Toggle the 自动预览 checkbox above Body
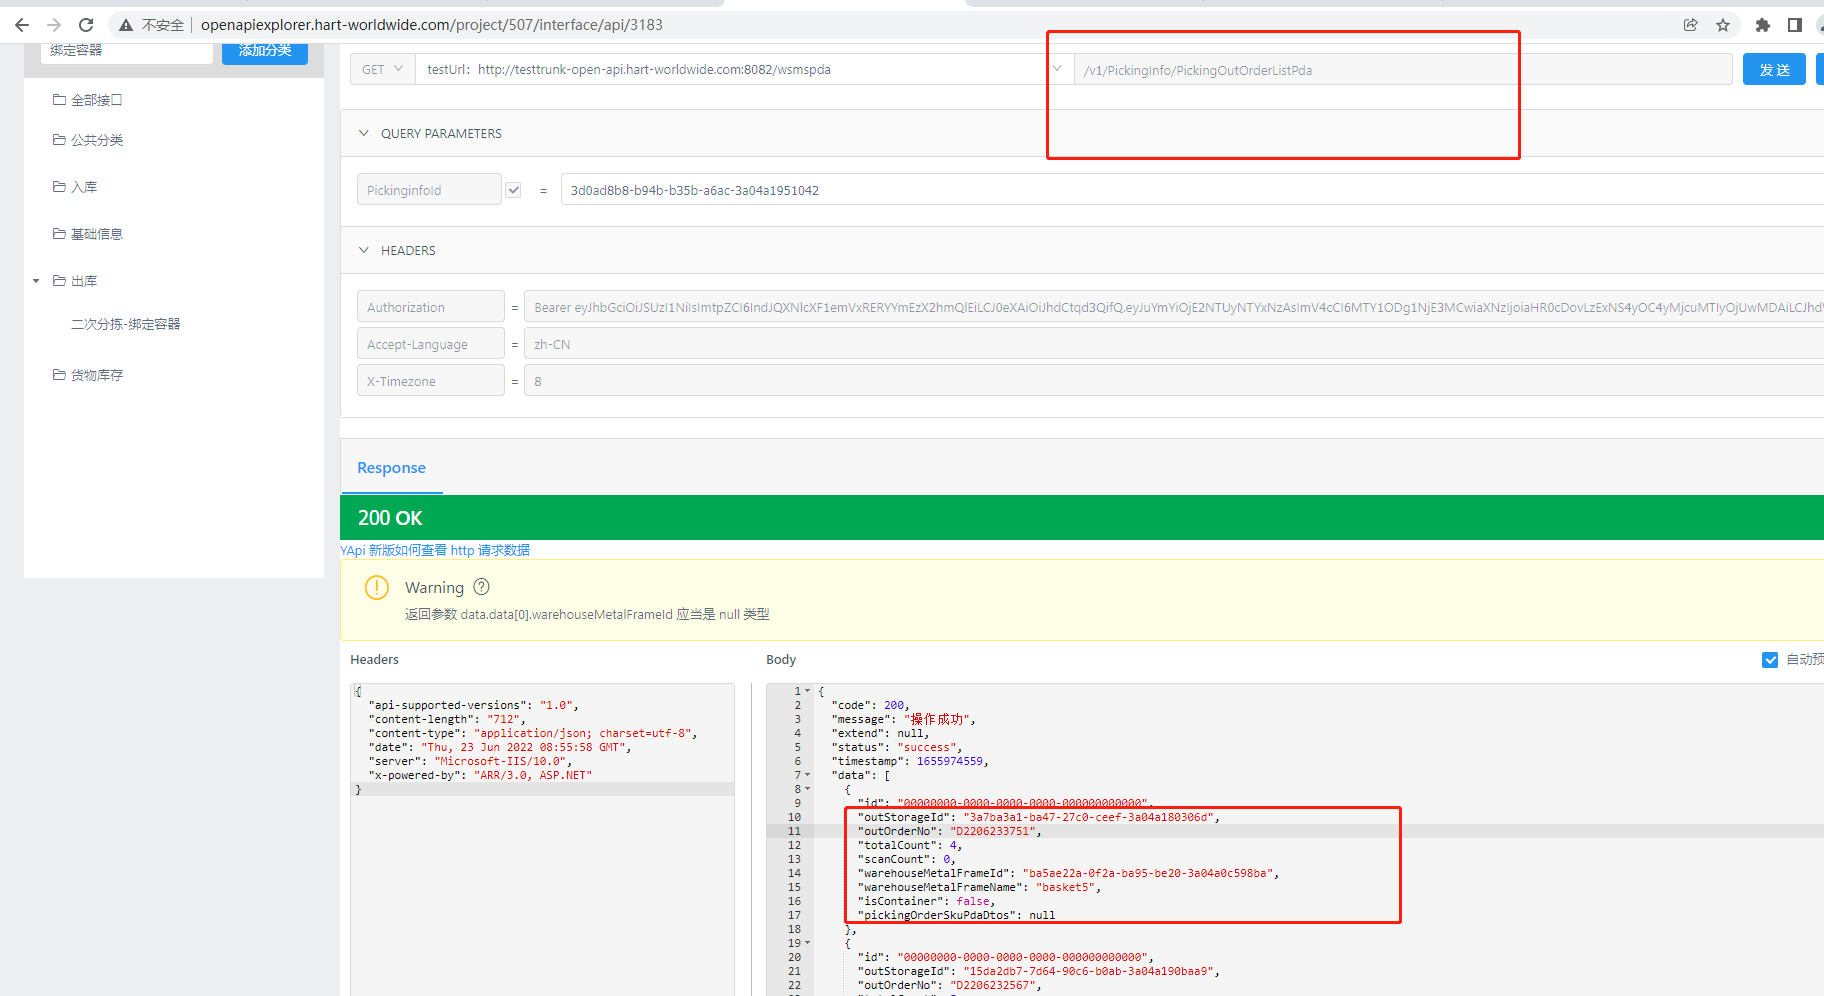The height and width of the screenshot is (996, 1824). 1770,660
